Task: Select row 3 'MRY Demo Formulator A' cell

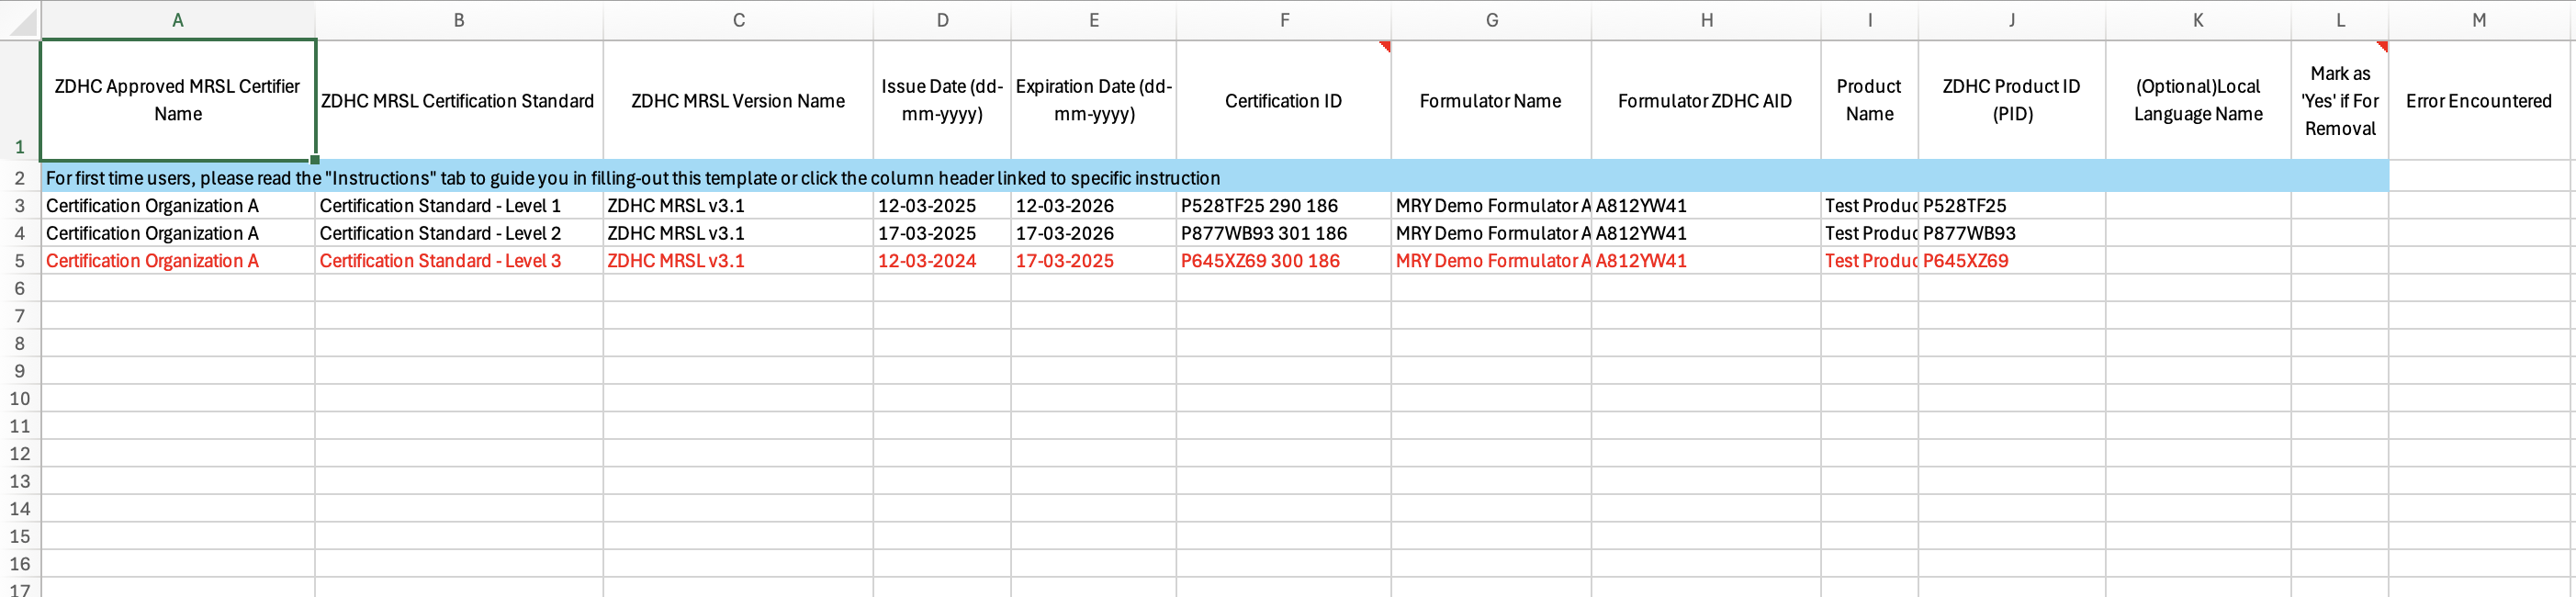Action: click(x=1491, y=206)
